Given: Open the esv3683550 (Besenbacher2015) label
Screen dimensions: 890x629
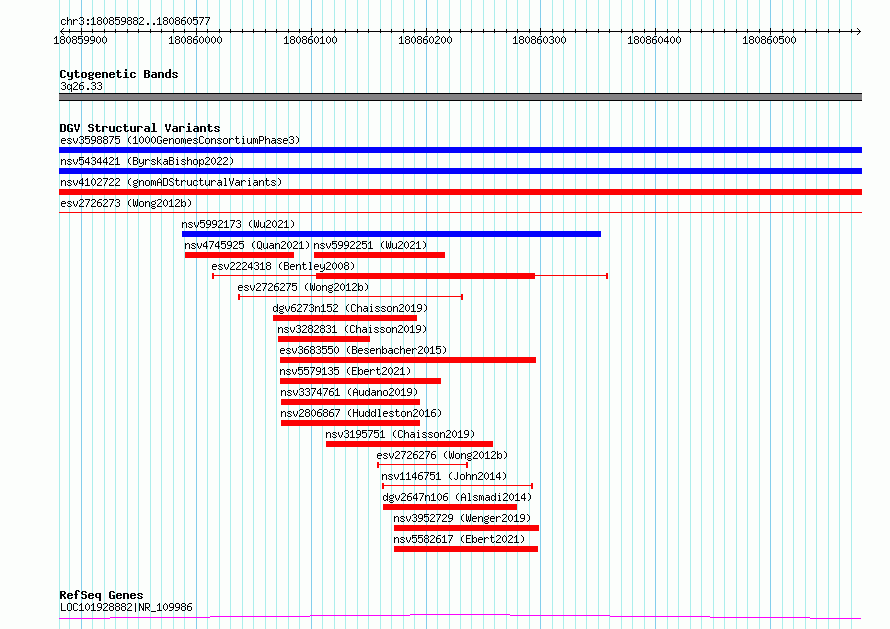Looking at the screenshot, I should coord(363,350).
